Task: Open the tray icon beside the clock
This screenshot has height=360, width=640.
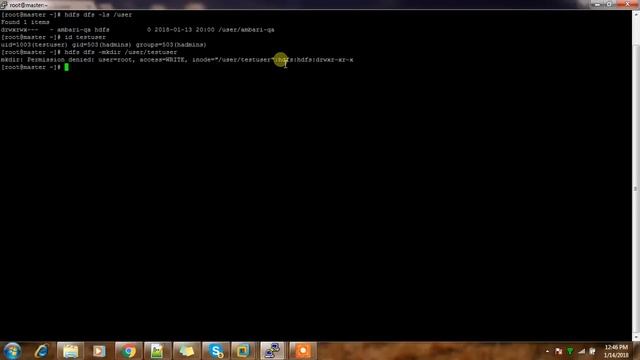Action: pyautogui.click(x=592, y=351)
